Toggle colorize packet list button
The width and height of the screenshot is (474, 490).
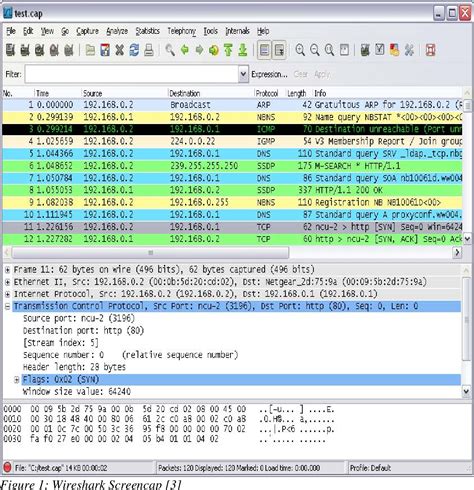tap(264, 50)
